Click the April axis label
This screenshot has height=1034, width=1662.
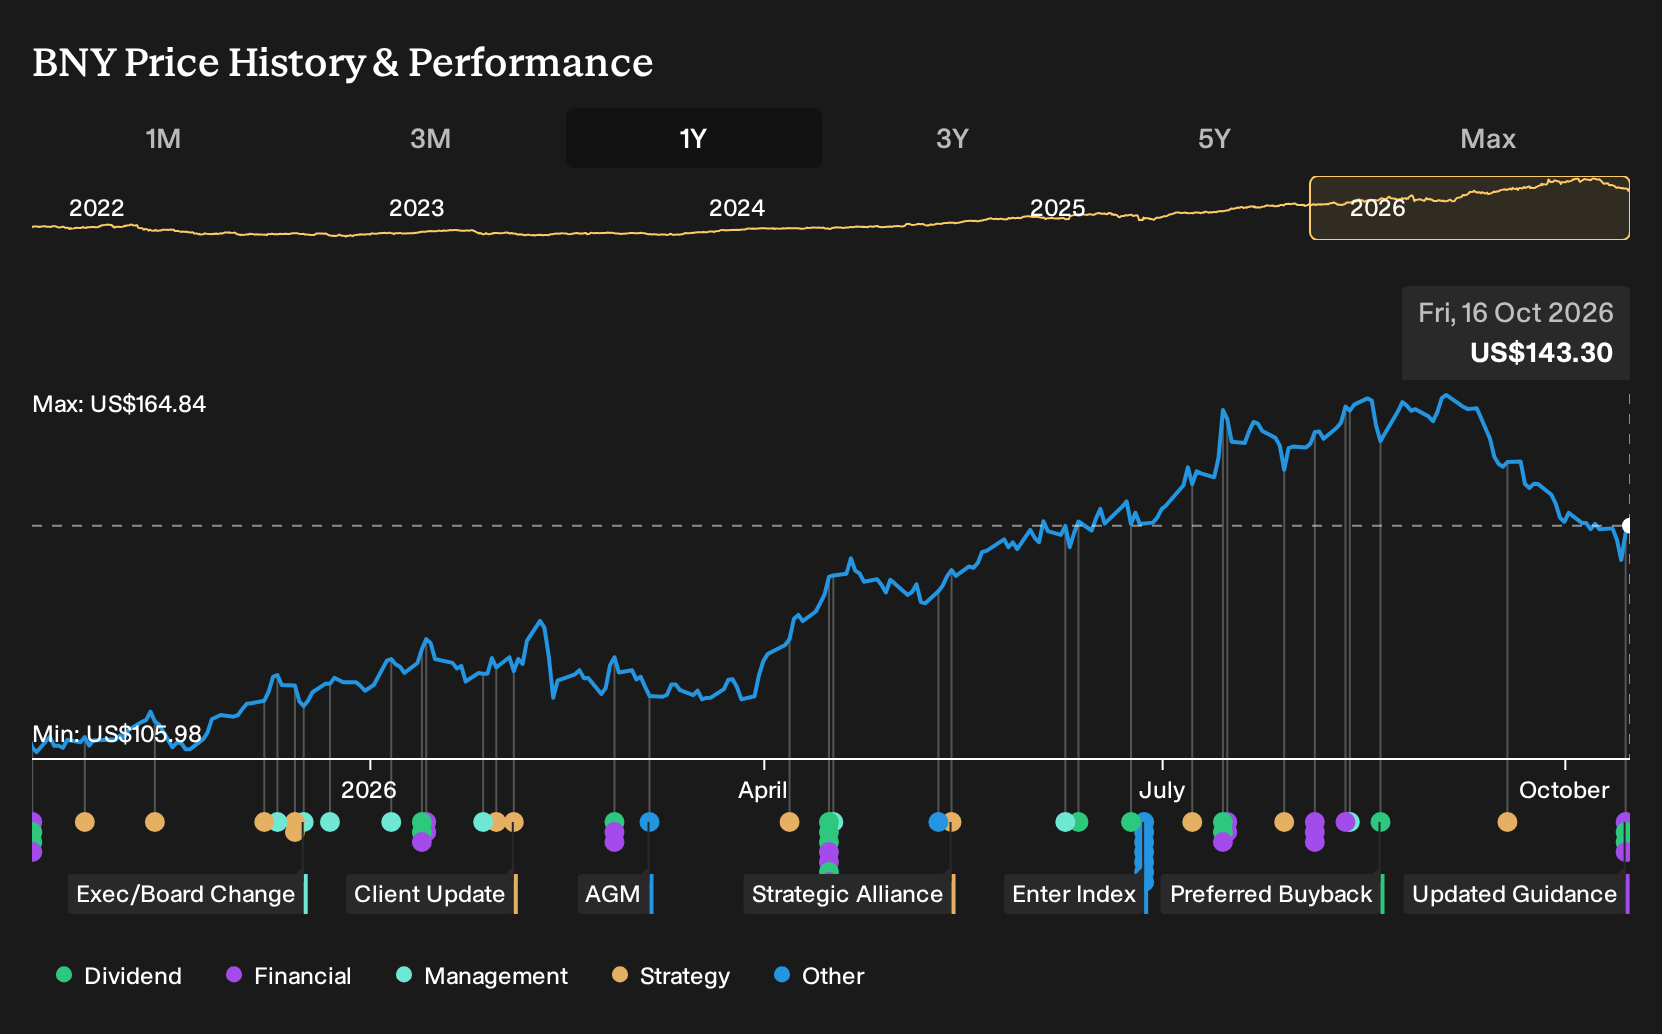[762, 790]
